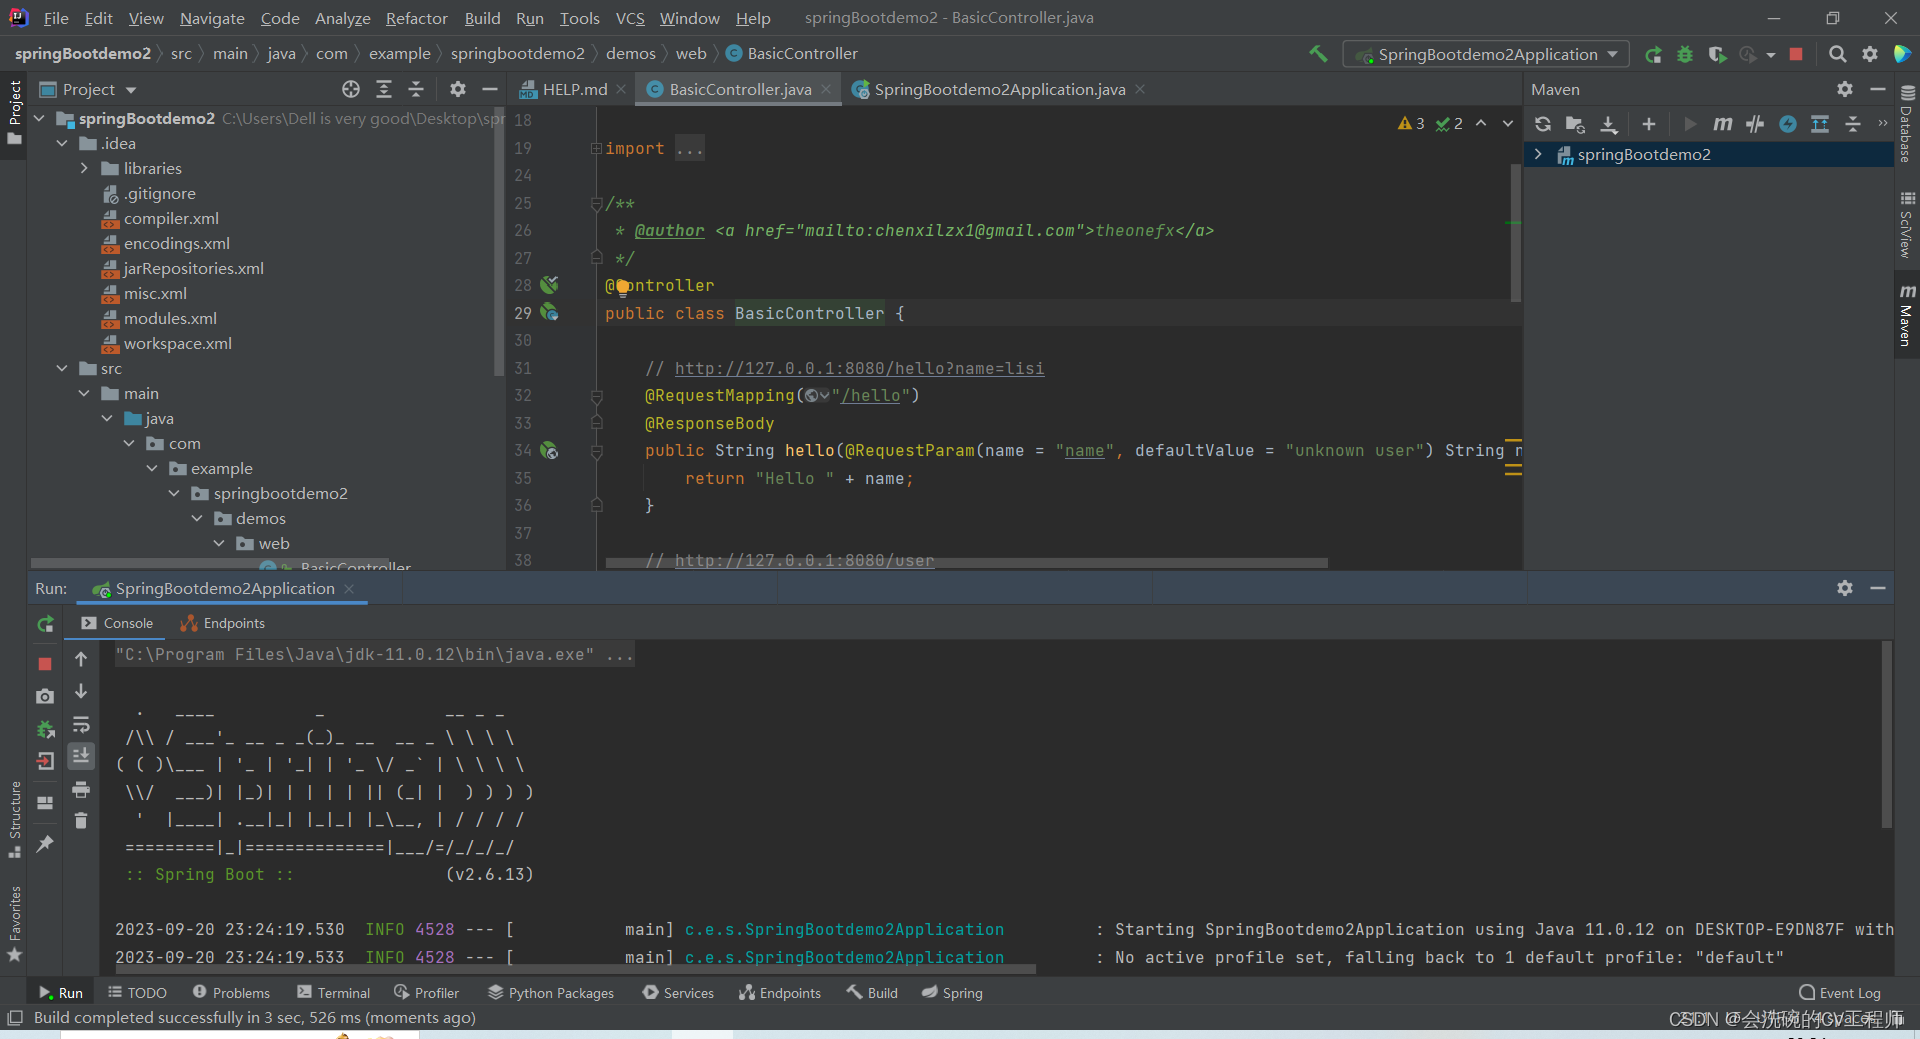The image size is (1920, 1039).
Task: Add Maven project plus icon
Action: point(1649,124)
